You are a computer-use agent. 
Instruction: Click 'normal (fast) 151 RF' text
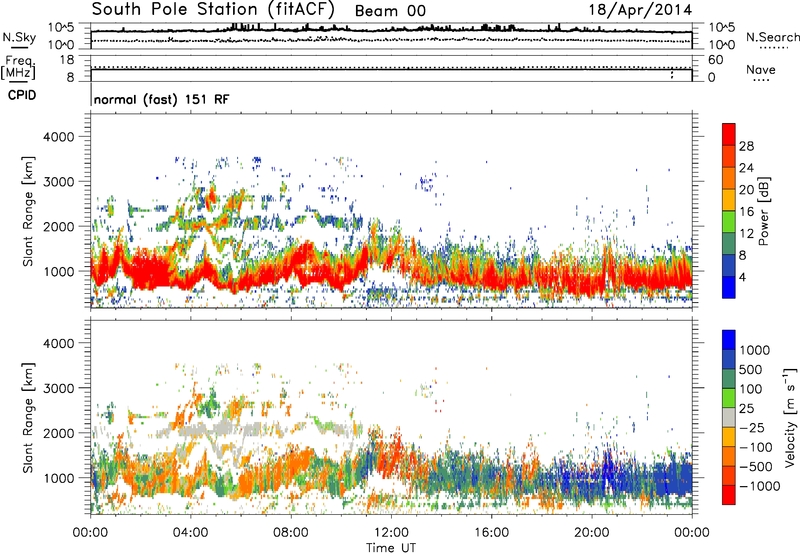click(x=162, y=99)
